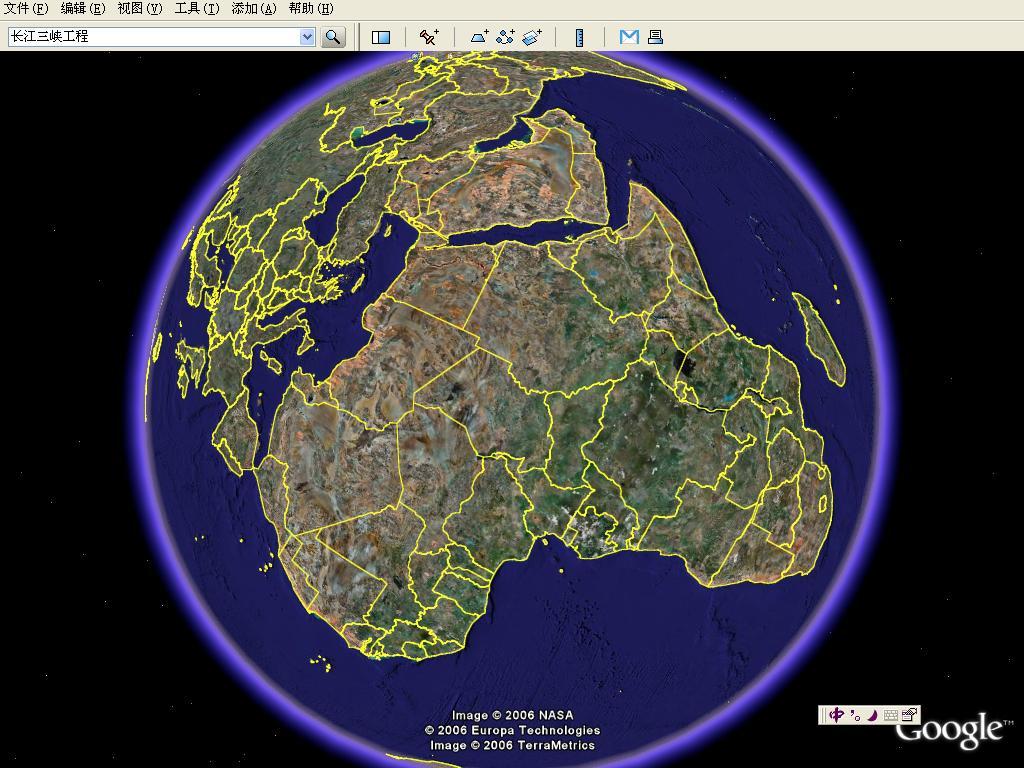Add a placemark with the pushpin icon
The width and height of the screenshot is (1024, 768).
click(x=429, y=37)
